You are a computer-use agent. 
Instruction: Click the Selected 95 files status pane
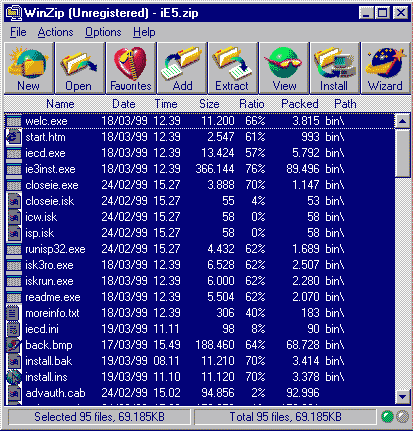(99, 417)
